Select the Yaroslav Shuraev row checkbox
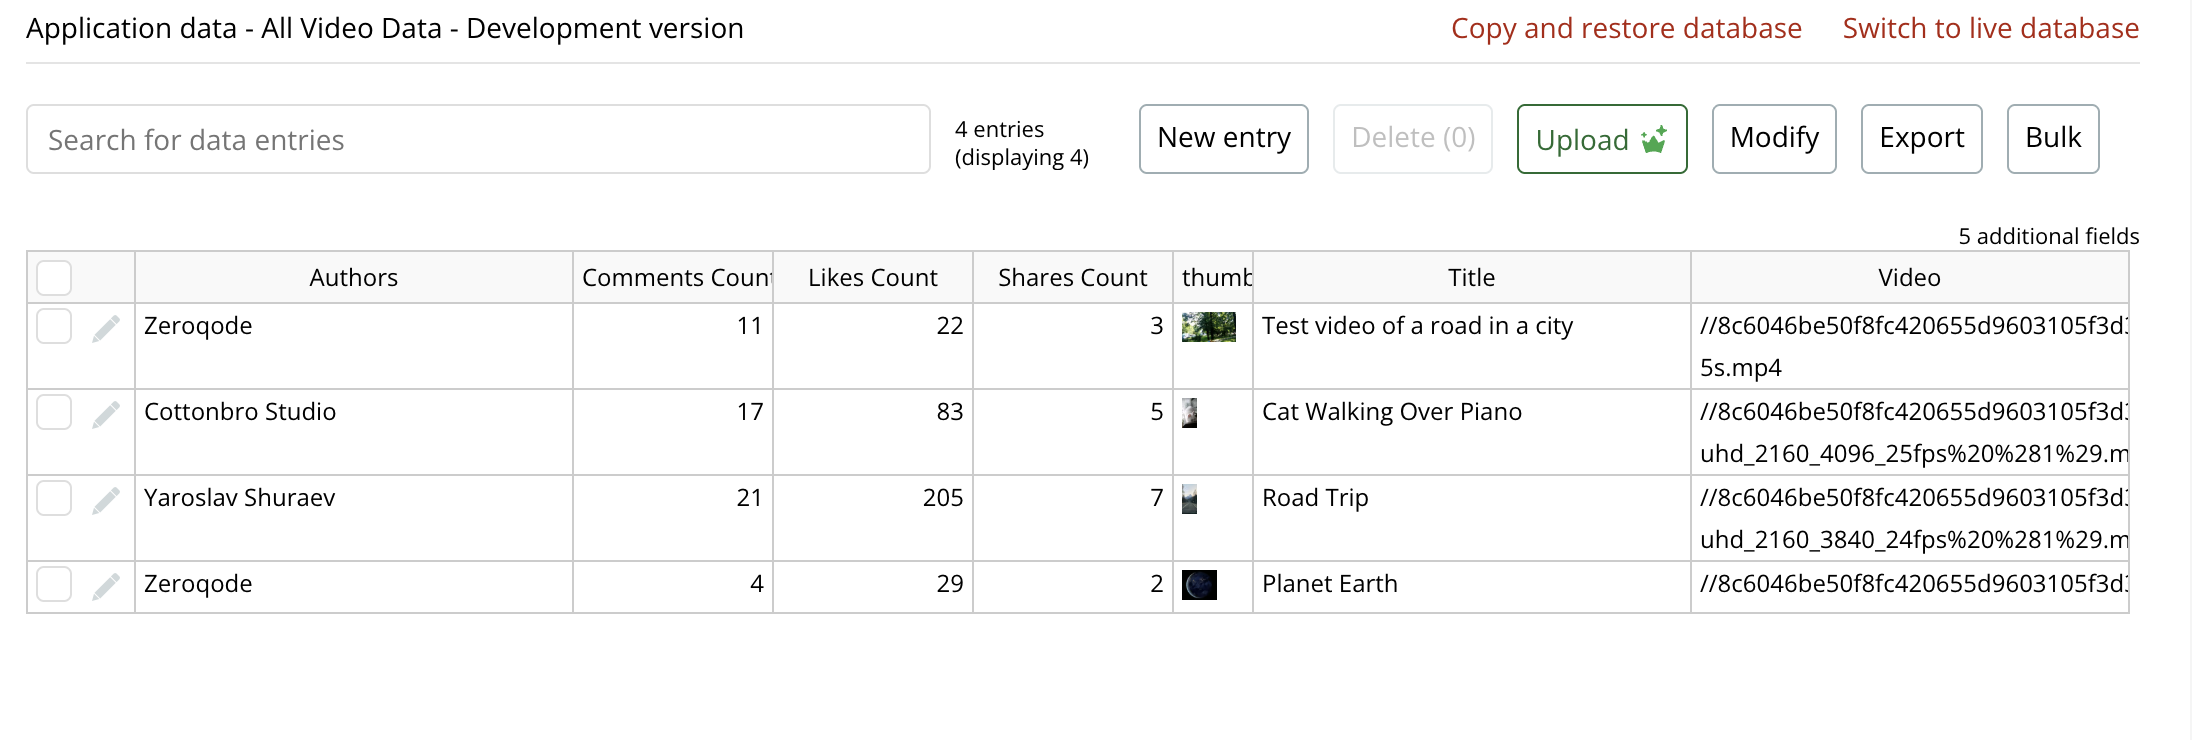This screenshot has width=2192, height=740. (x=54, y=498)
